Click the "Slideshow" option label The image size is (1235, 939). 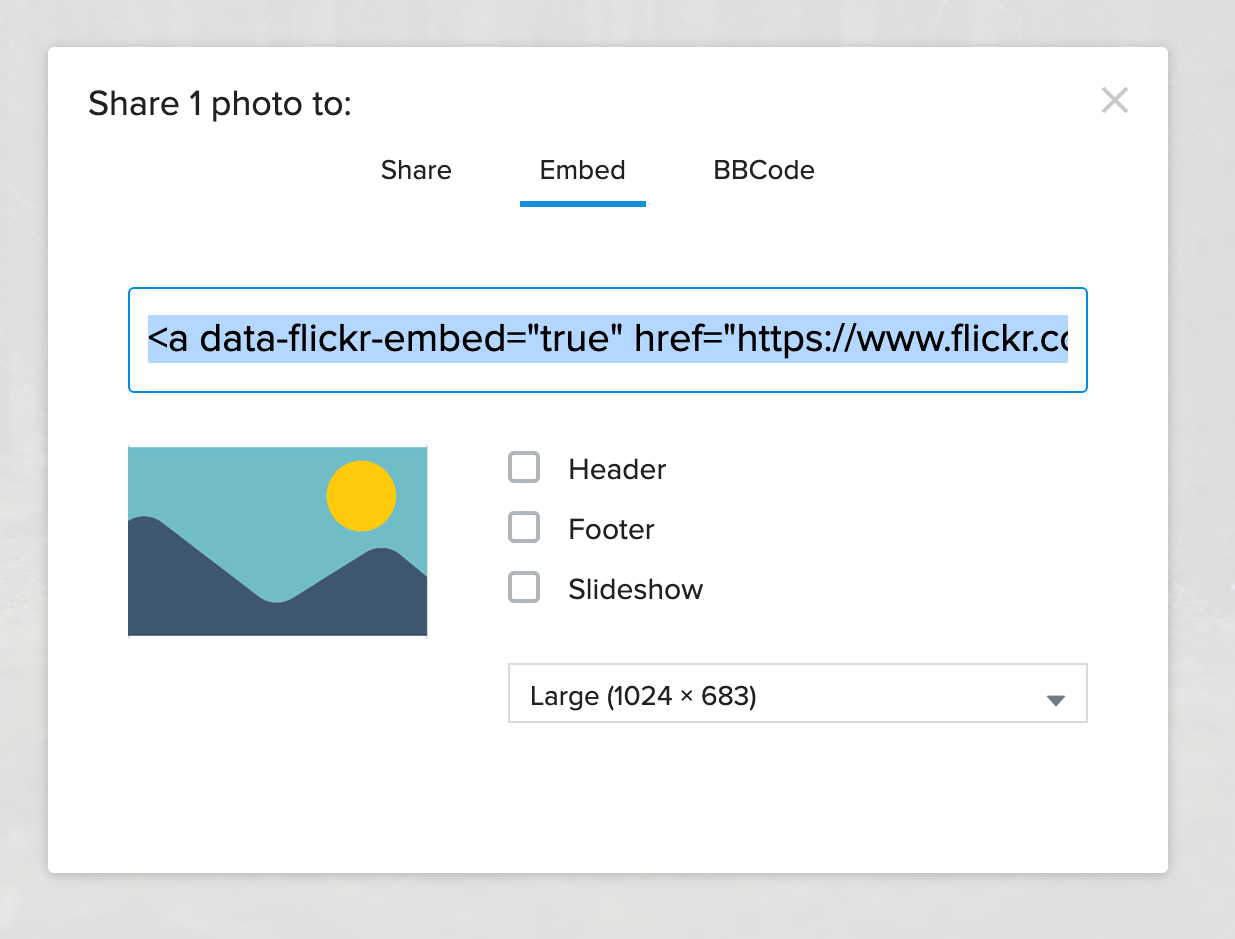635,589
